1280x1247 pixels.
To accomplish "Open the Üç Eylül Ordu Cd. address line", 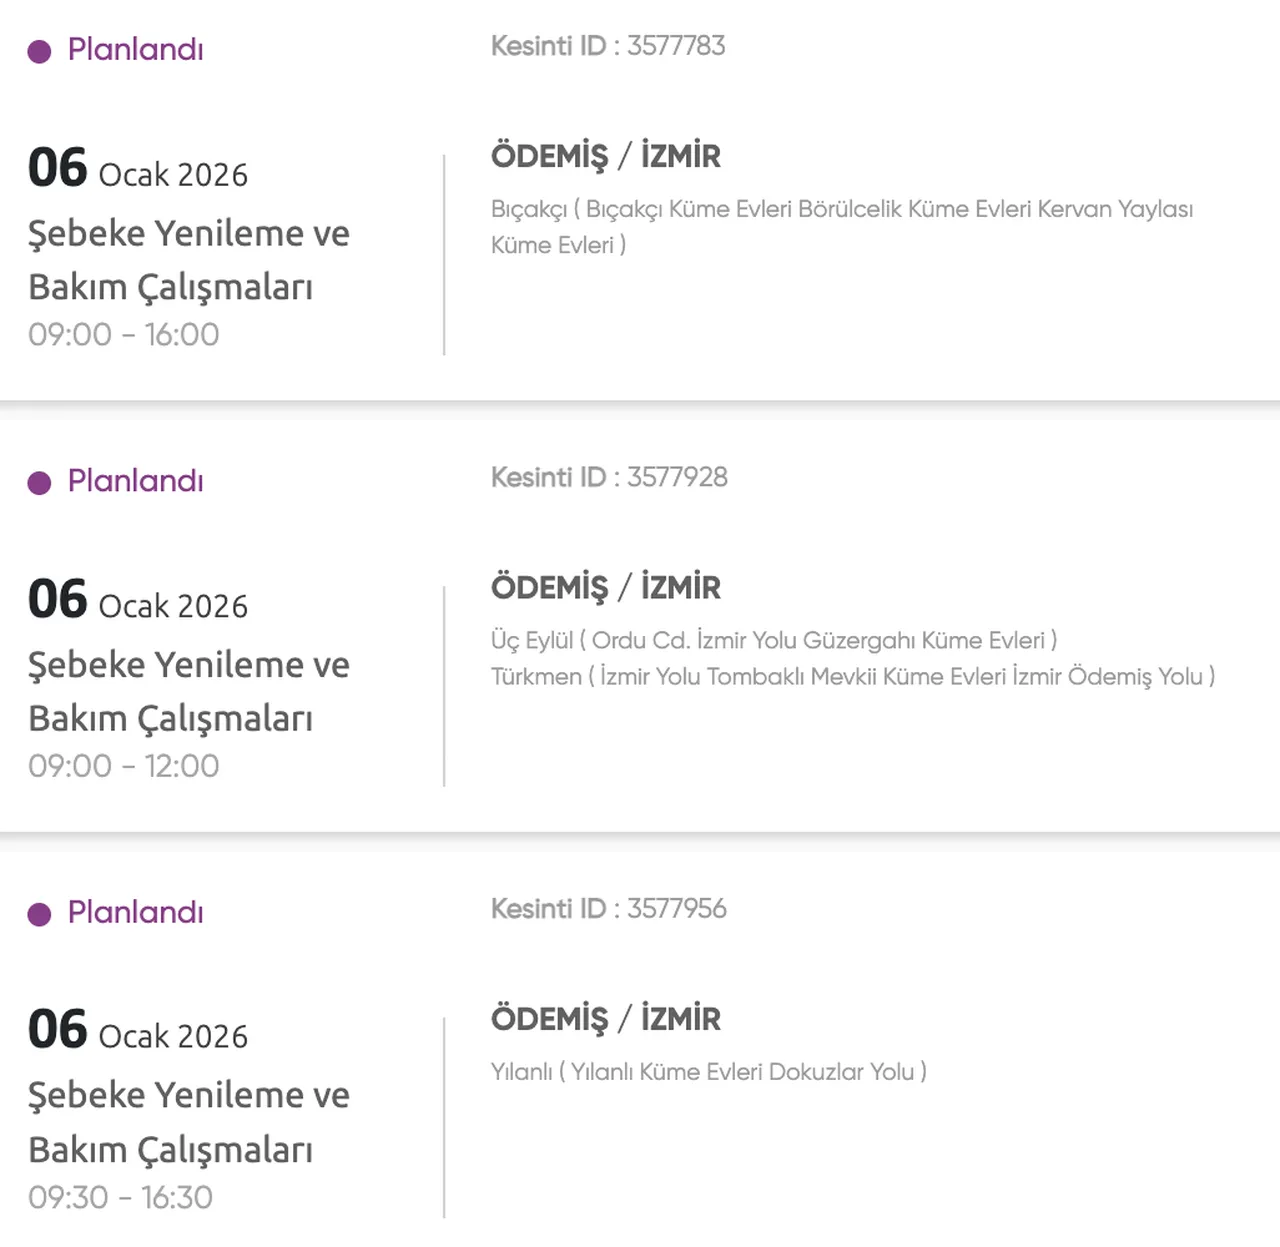I will [773, 640].
